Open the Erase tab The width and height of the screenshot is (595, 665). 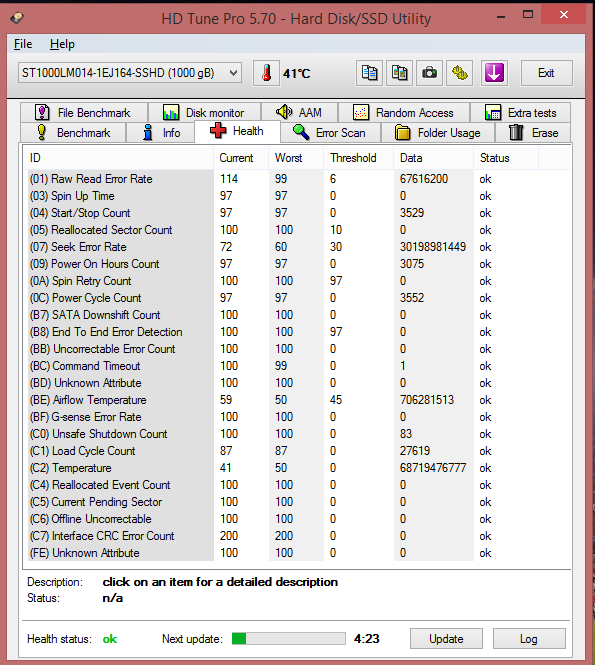533,133
